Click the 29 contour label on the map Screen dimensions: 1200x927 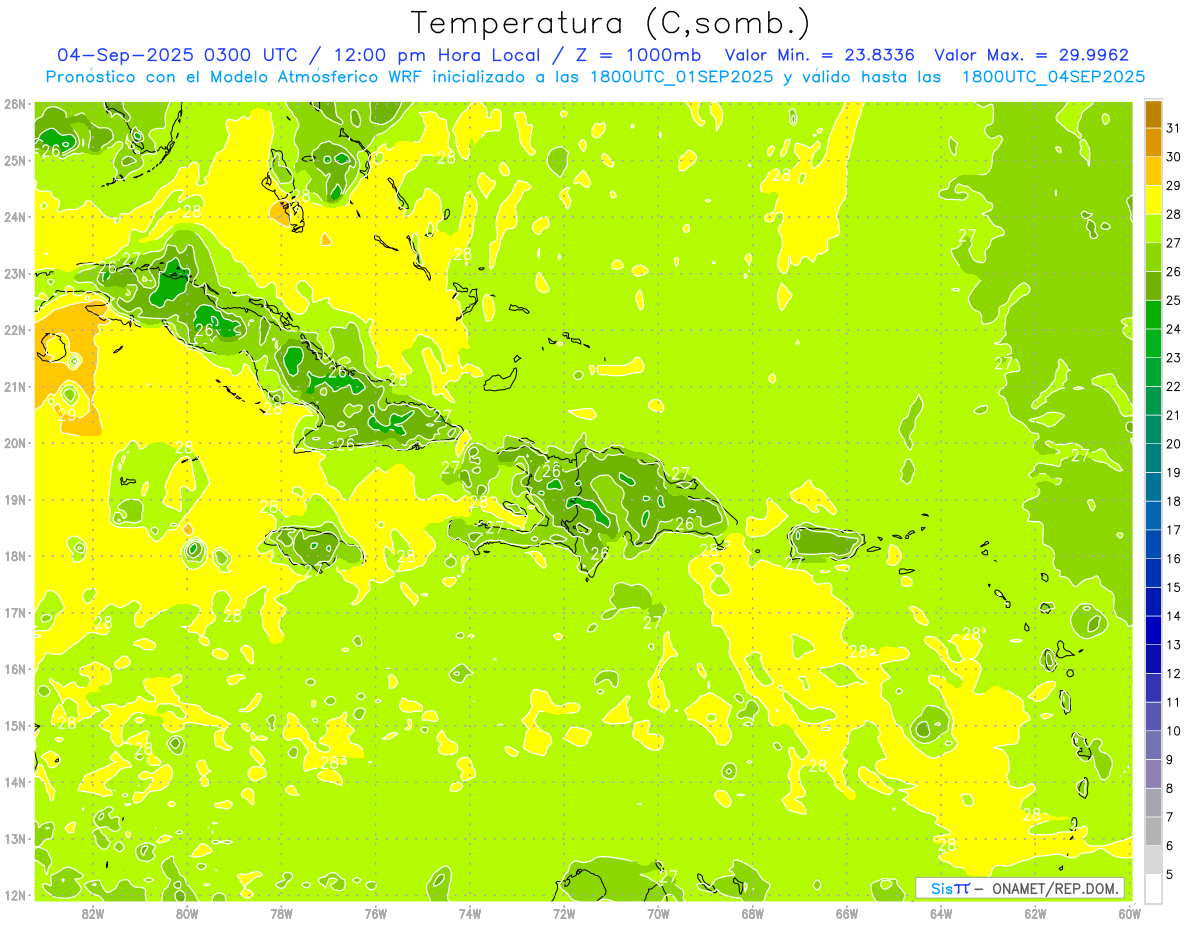click(x=67, y=414)
